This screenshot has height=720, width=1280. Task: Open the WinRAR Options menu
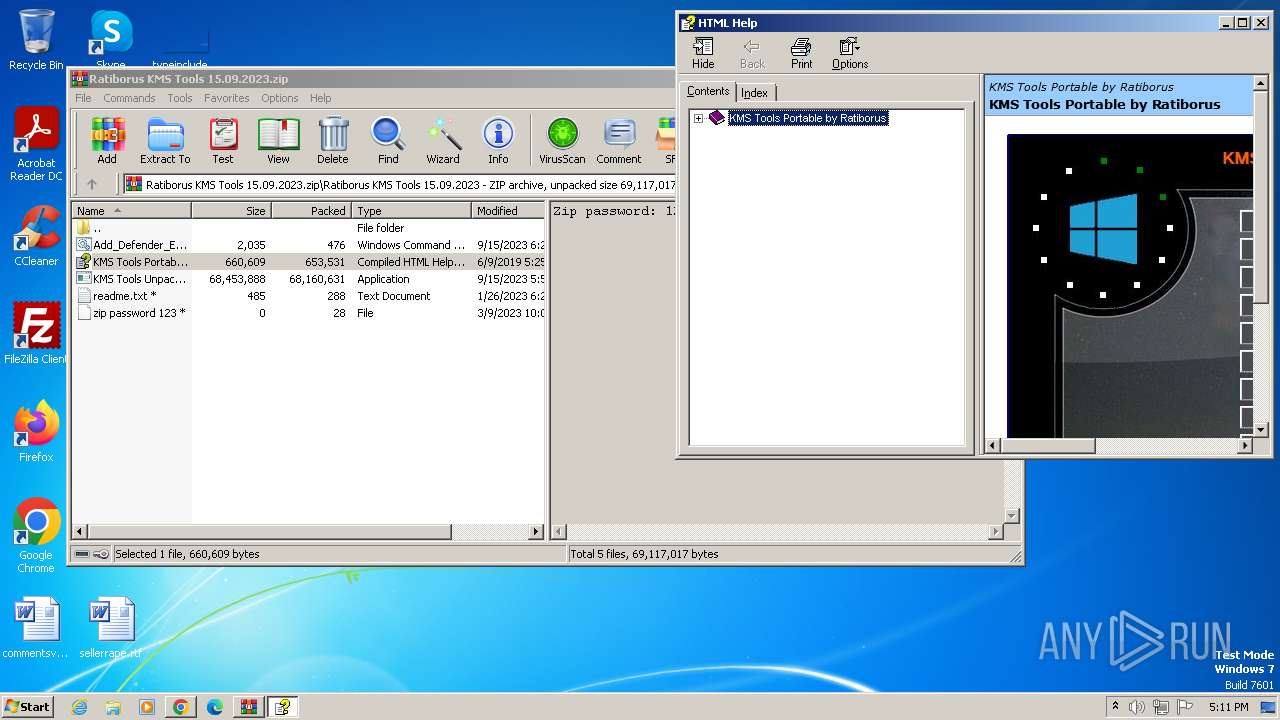[x=280, y=98]
